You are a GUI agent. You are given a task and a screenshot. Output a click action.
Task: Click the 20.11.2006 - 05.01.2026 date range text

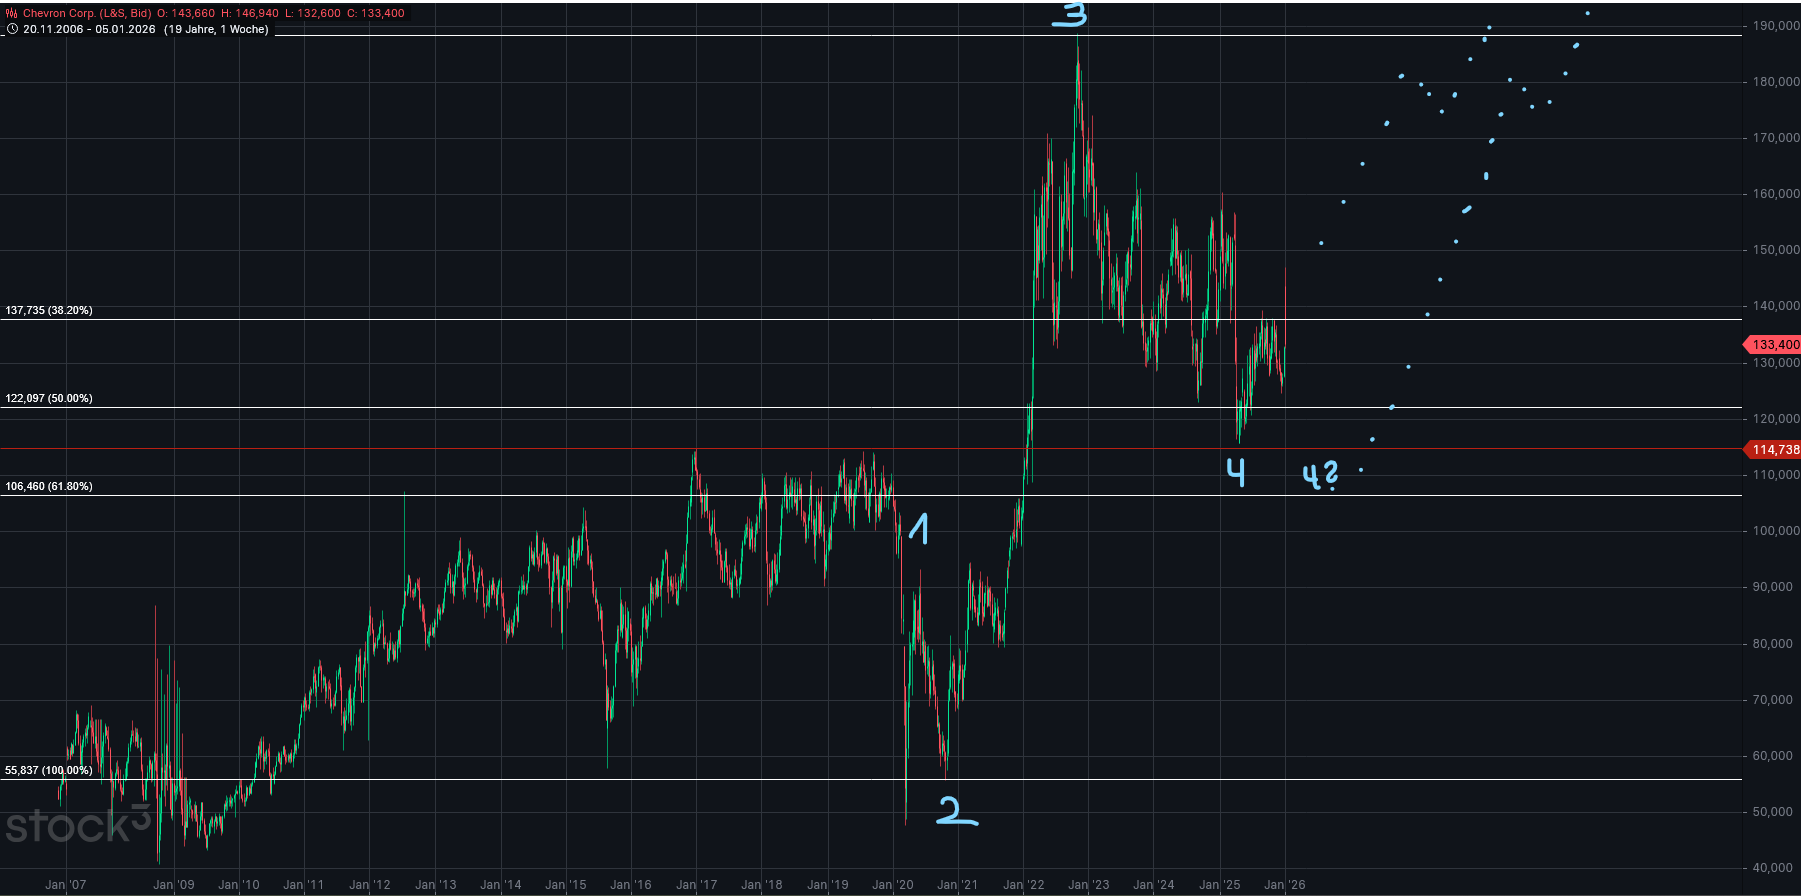(89, 29)
